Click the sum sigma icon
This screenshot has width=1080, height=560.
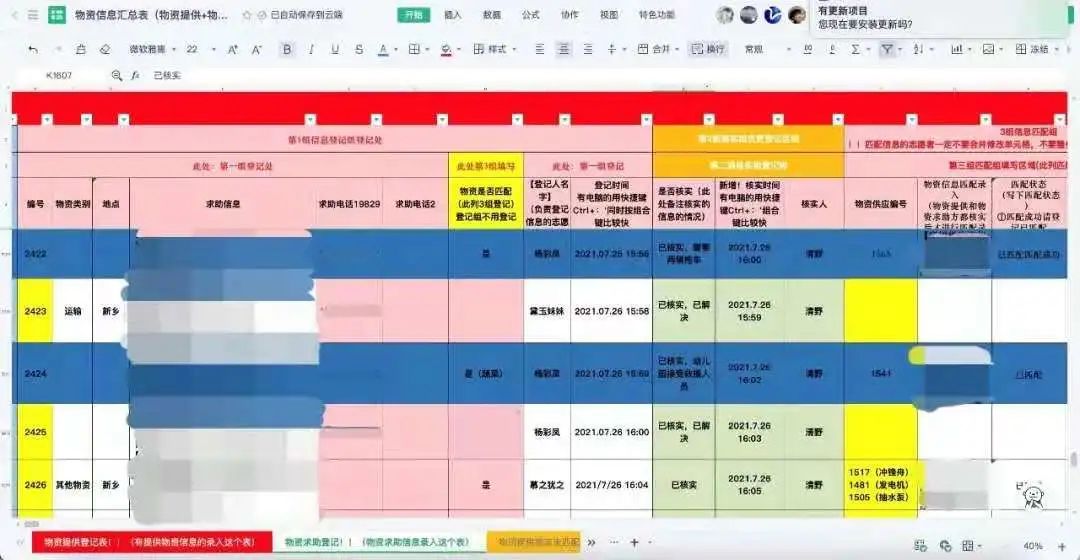tap(855, 50)
